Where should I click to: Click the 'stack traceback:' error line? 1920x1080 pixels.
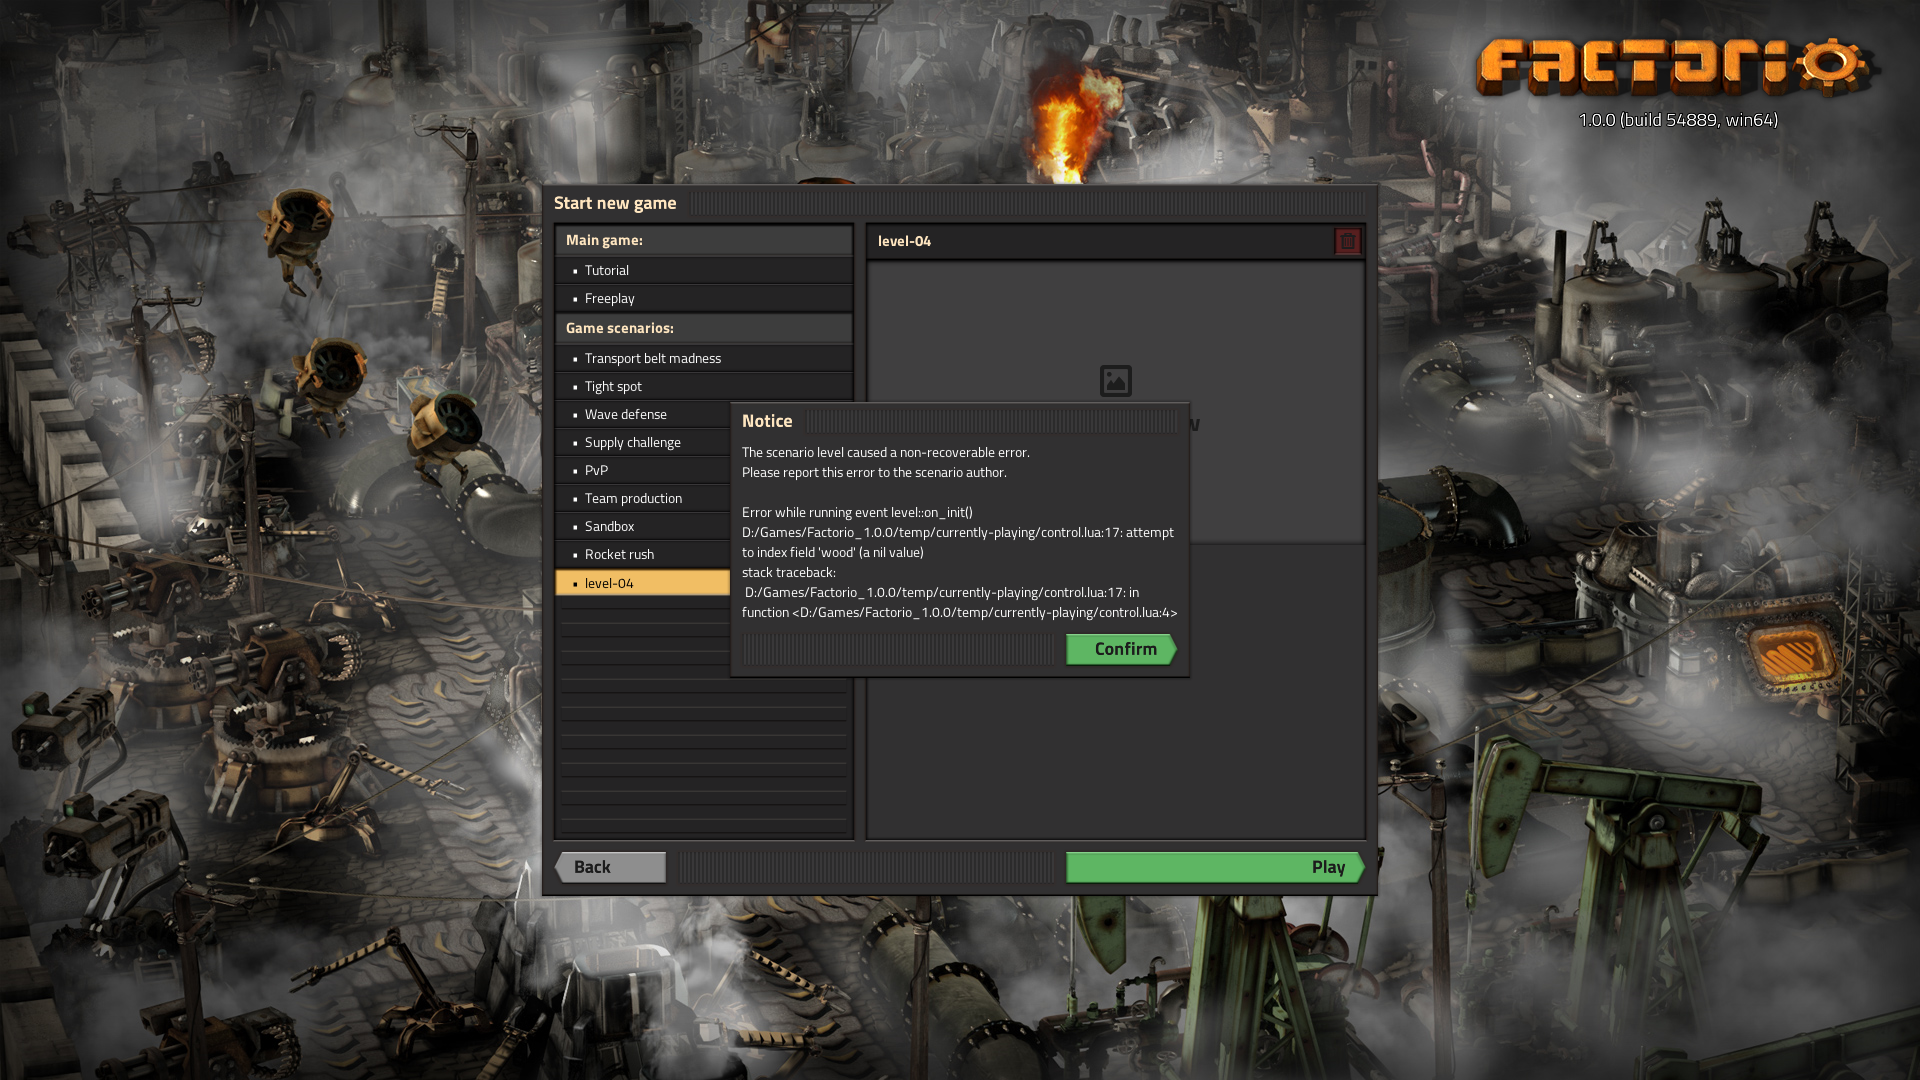pyautogui.click(x=788, y=572)
